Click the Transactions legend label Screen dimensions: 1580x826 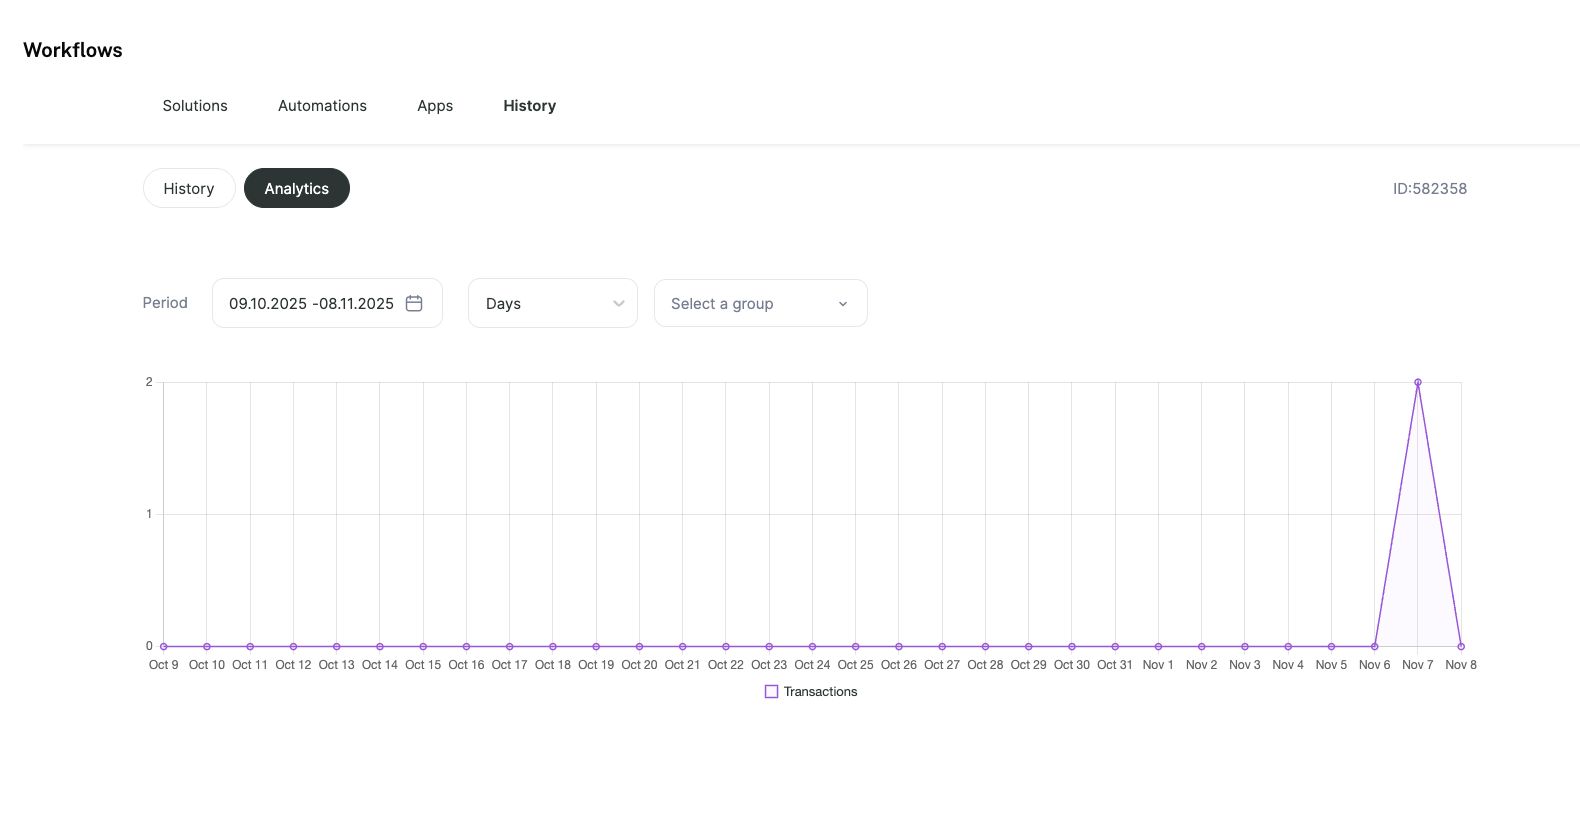click(x=820, y=691)
